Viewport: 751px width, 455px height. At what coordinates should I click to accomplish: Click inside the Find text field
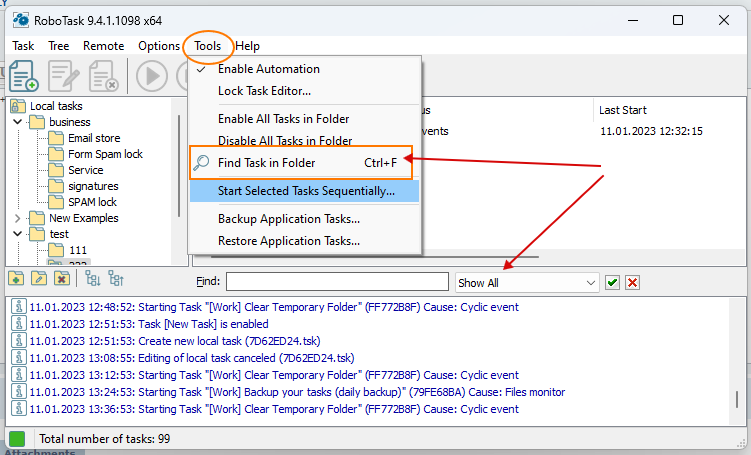tap(337, 282)
